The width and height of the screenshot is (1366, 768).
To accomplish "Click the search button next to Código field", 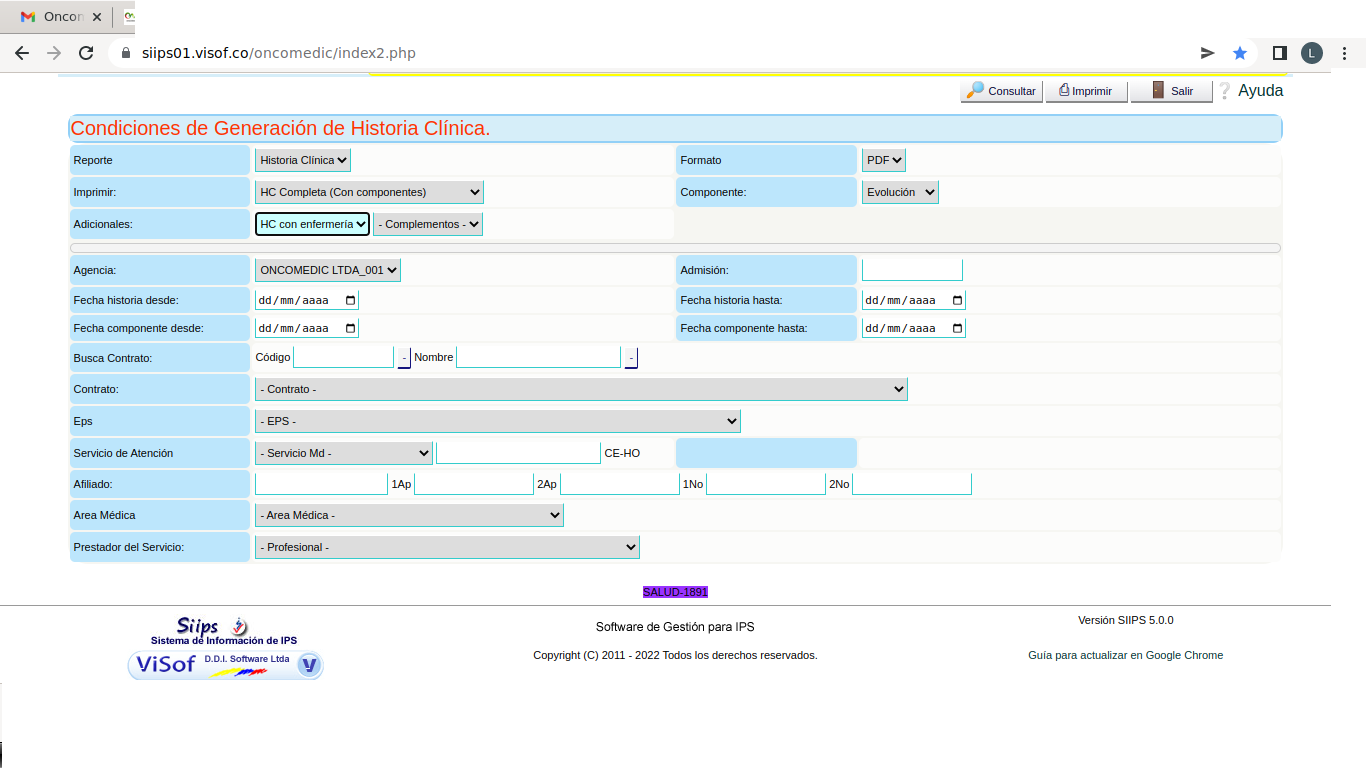I will [x=404, y=358].
